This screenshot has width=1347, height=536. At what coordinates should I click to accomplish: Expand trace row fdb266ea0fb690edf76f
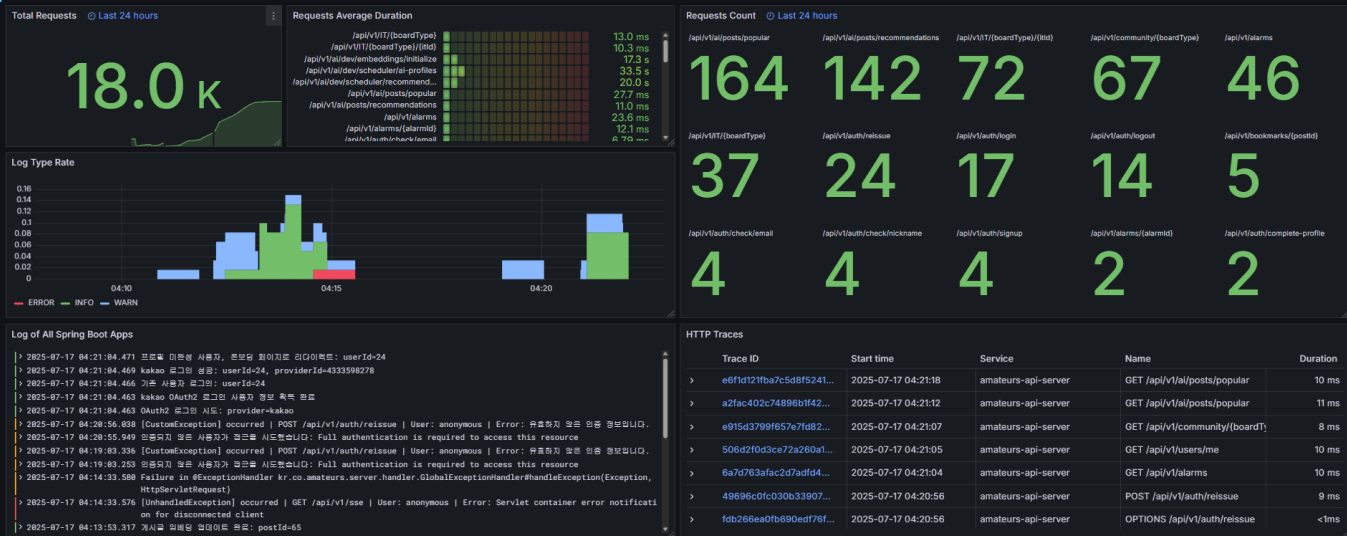(x=691, y=519)
